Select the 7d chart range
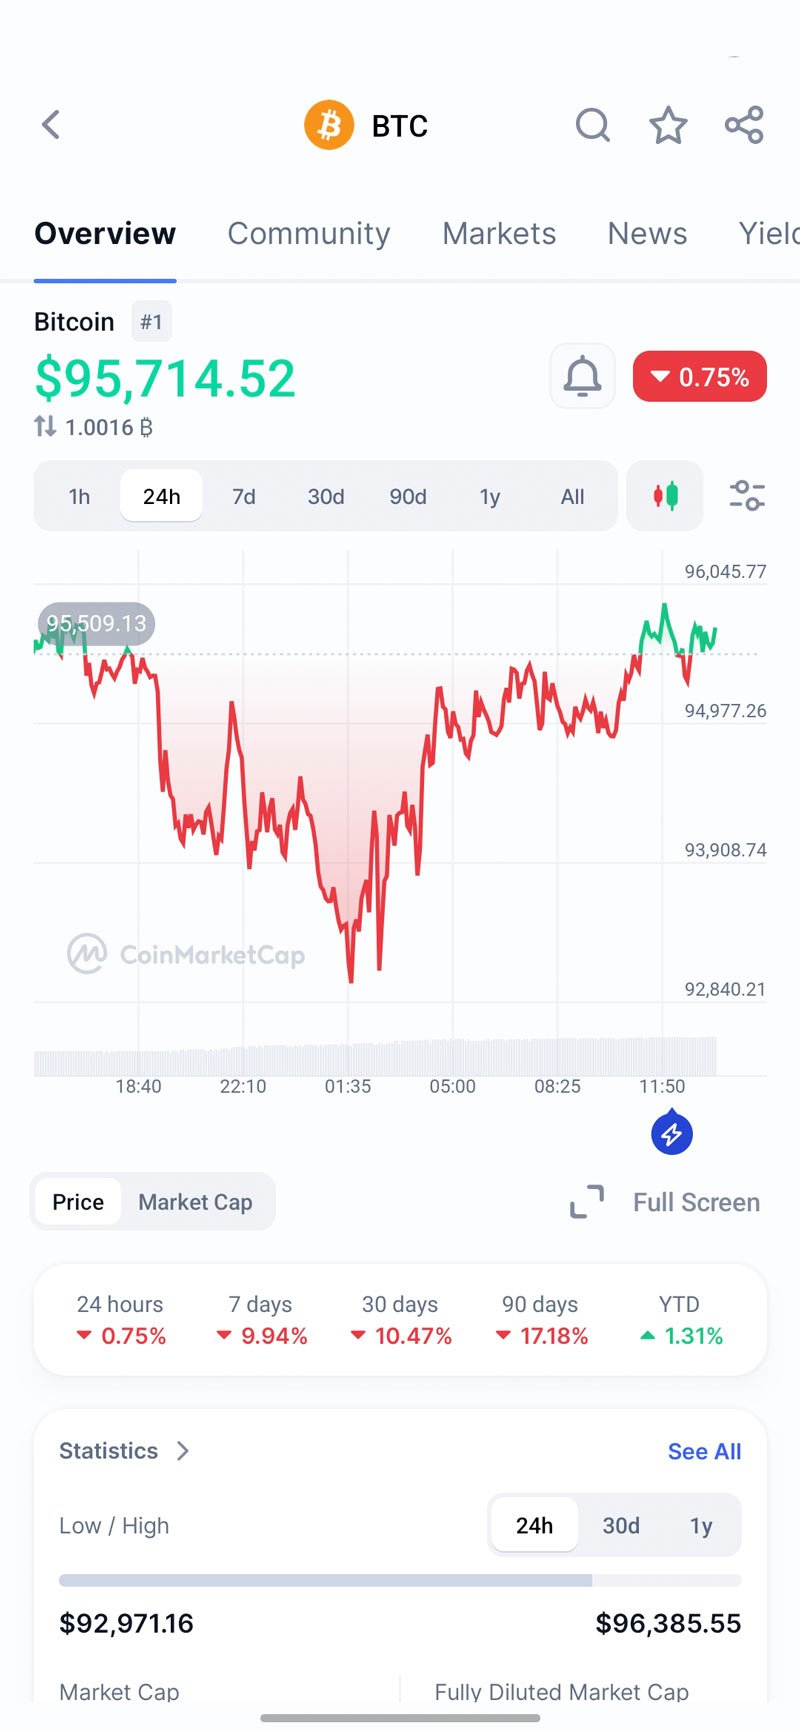This screenshot has height=1733, width=800. click(x=244, y=497)
